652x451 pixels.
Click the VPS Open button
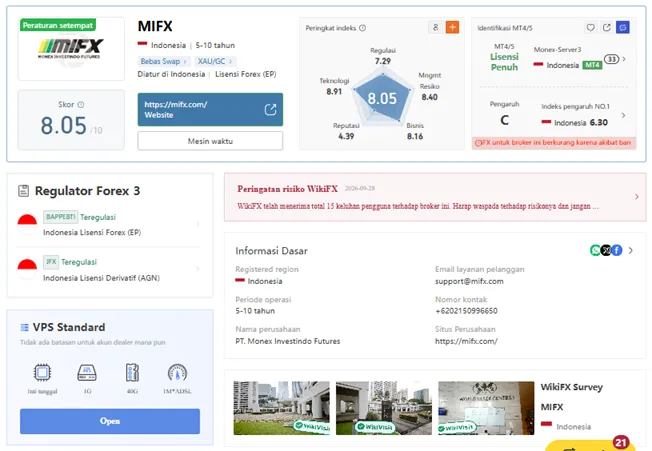[110, 421]
